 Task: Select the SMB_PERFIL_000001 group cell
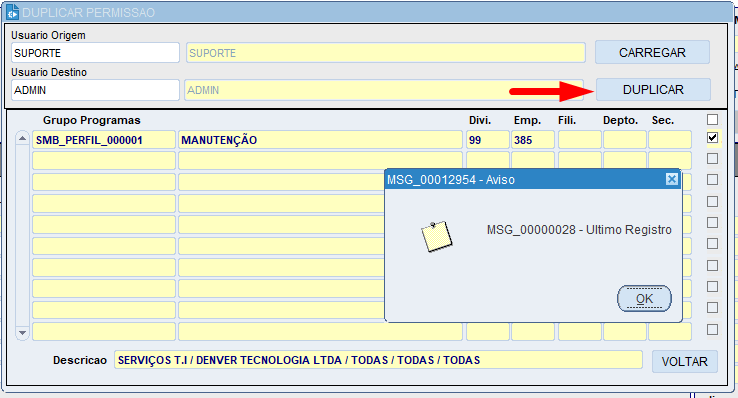point(104,140)
